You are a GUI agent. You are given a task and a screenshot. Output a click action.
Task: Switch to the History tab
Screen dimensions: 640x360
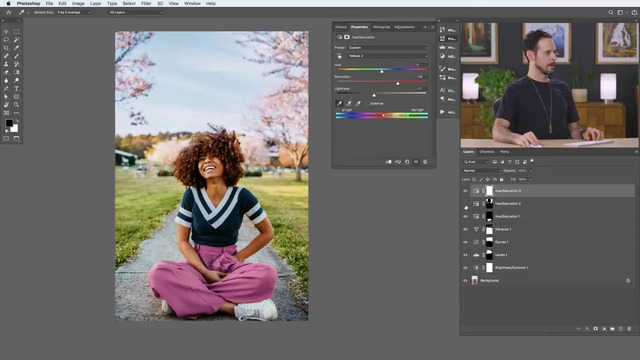click(341, 27)
